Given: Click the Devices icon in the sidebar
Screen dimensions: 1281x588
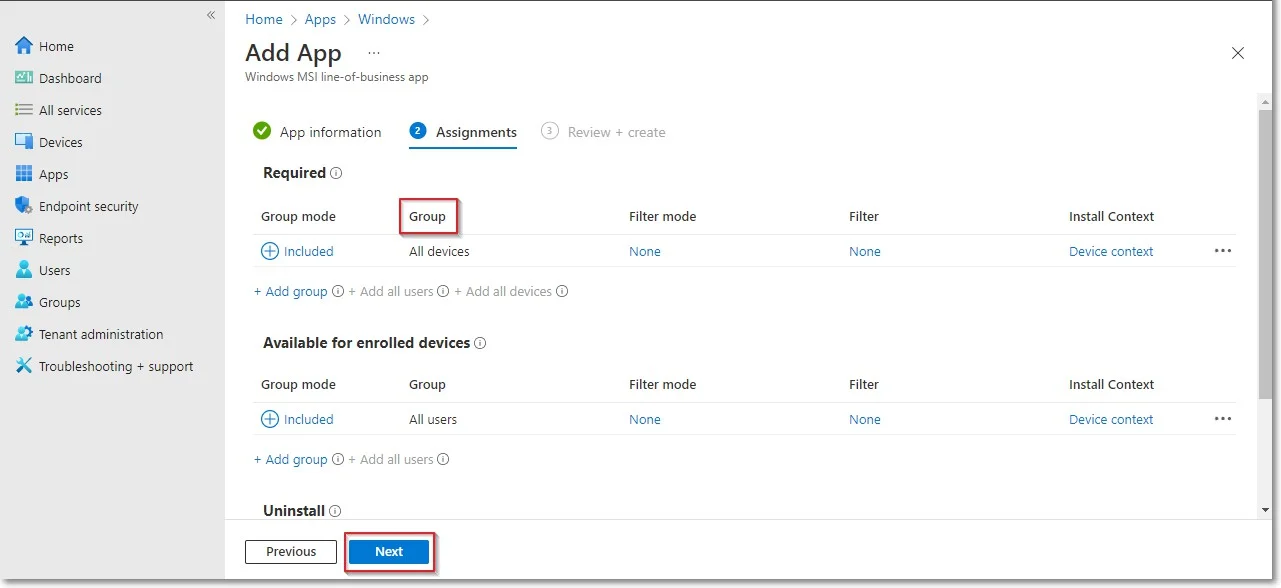Looking at the screenshot, I should point(24,142).
